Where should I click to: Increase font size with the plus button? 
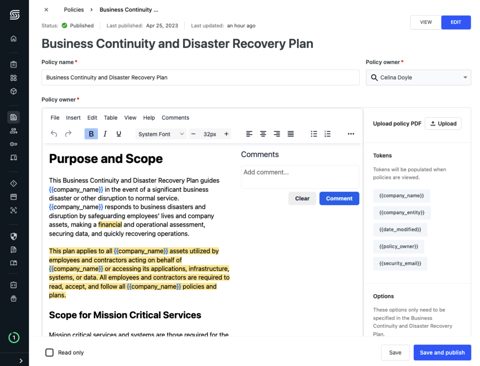pyautogui.click(x=226, y=134)
